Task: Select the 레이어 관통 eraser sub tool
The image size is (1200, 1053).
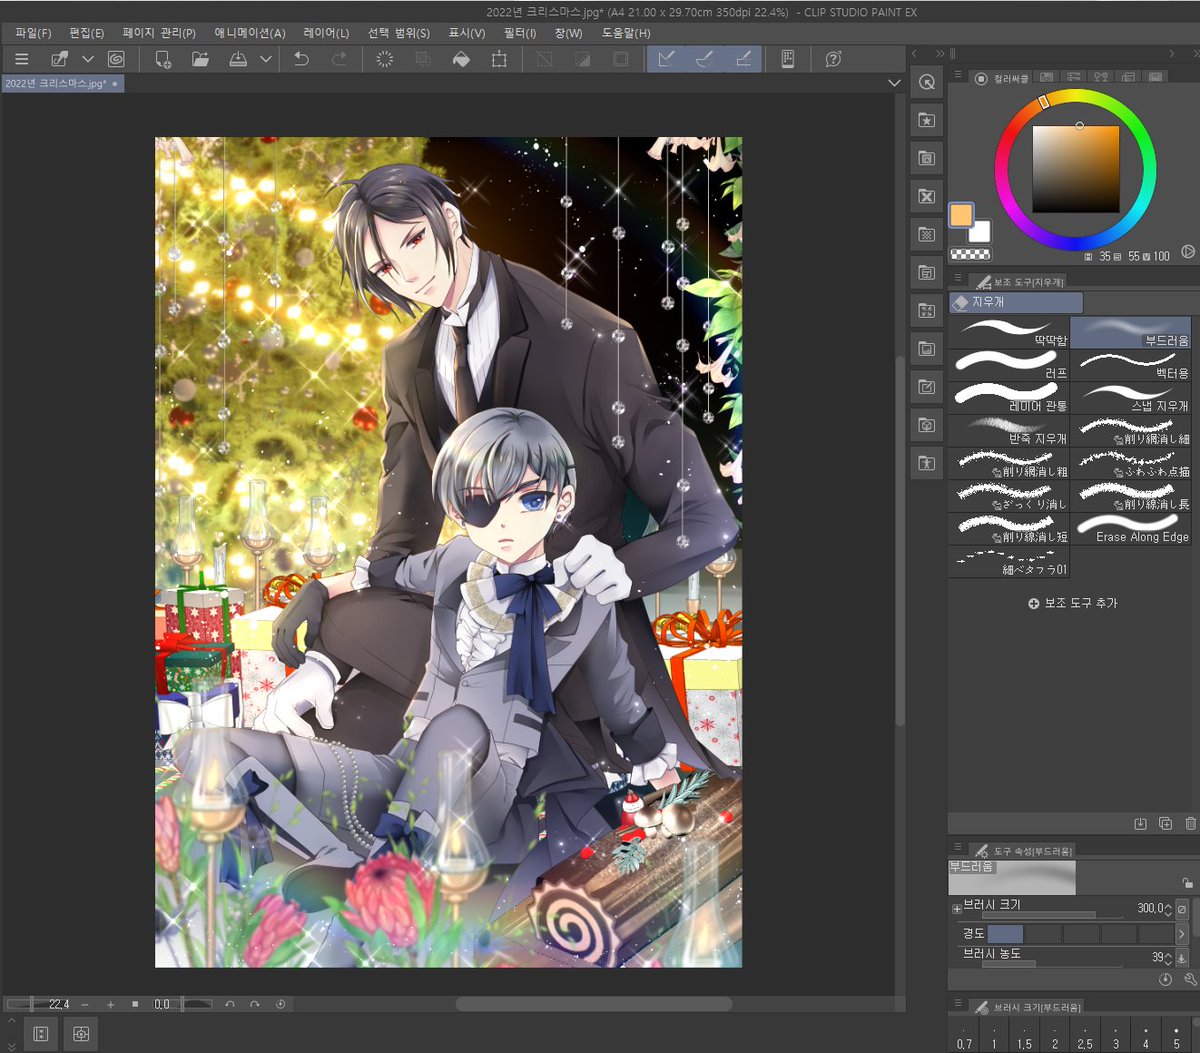Action: pyautogui.click(x=1008, y=398)
